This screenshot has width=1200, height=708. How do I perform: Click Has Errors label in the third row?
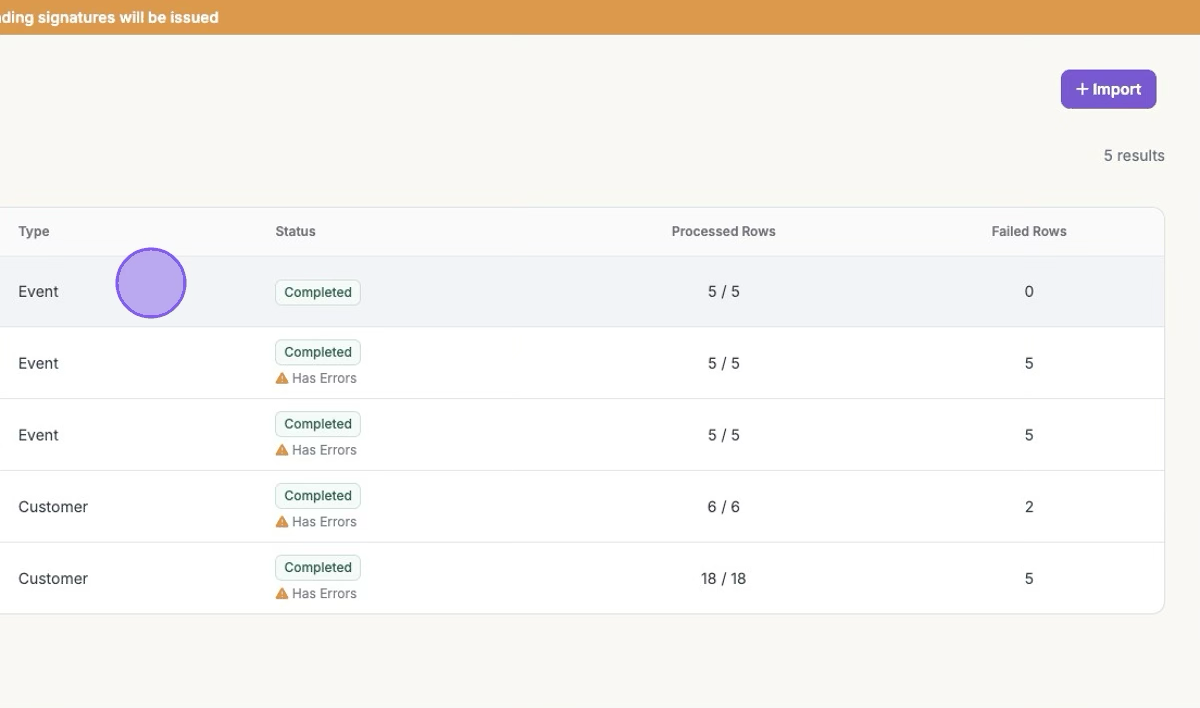coord(324,450)
